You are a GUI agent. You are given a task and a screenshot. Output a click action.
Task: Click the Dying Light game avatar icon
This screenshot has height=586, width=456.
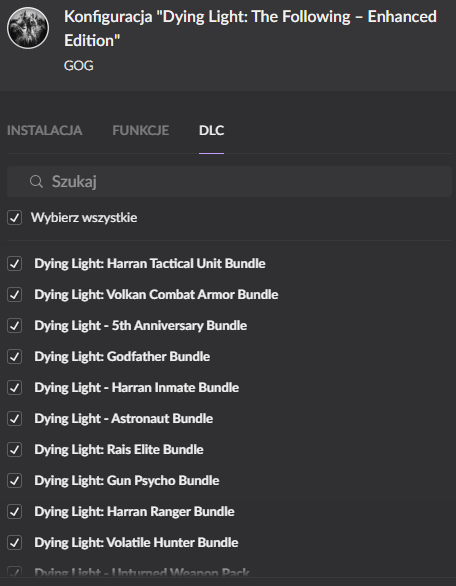pyautogui.click(x=28, y=28)
